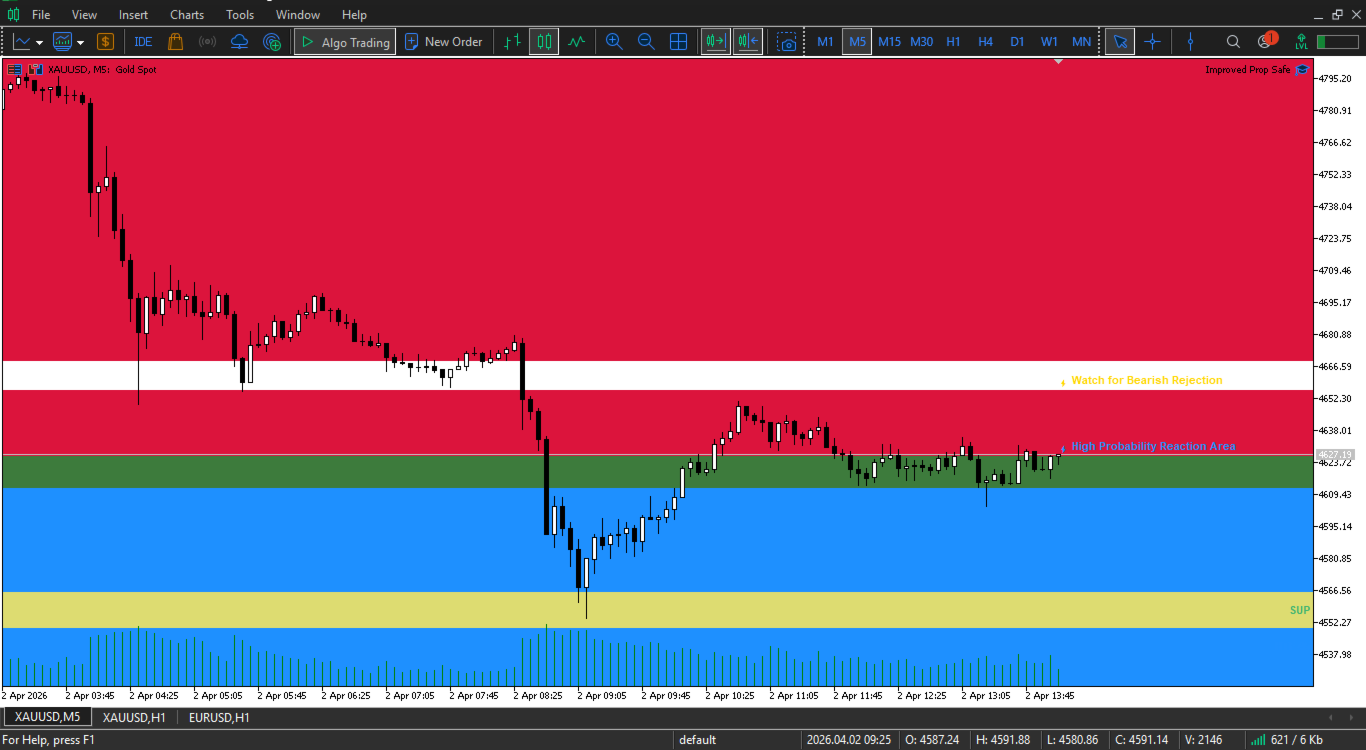Zoom out on the chart
Image resolution: width=1366 pixels, height=750 pixels.
click(646, 42)
